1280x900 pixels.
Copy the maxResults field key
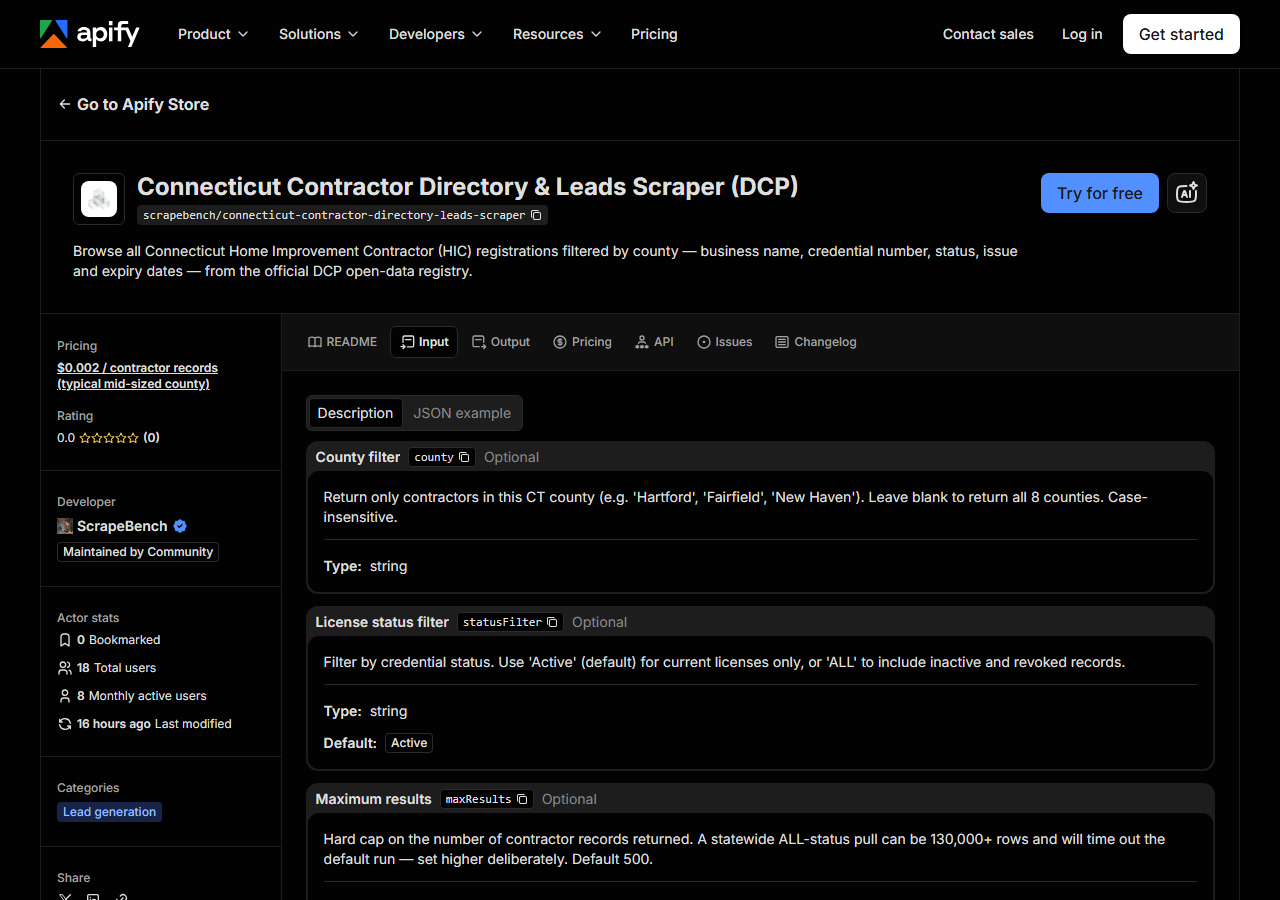coord(522,799)
